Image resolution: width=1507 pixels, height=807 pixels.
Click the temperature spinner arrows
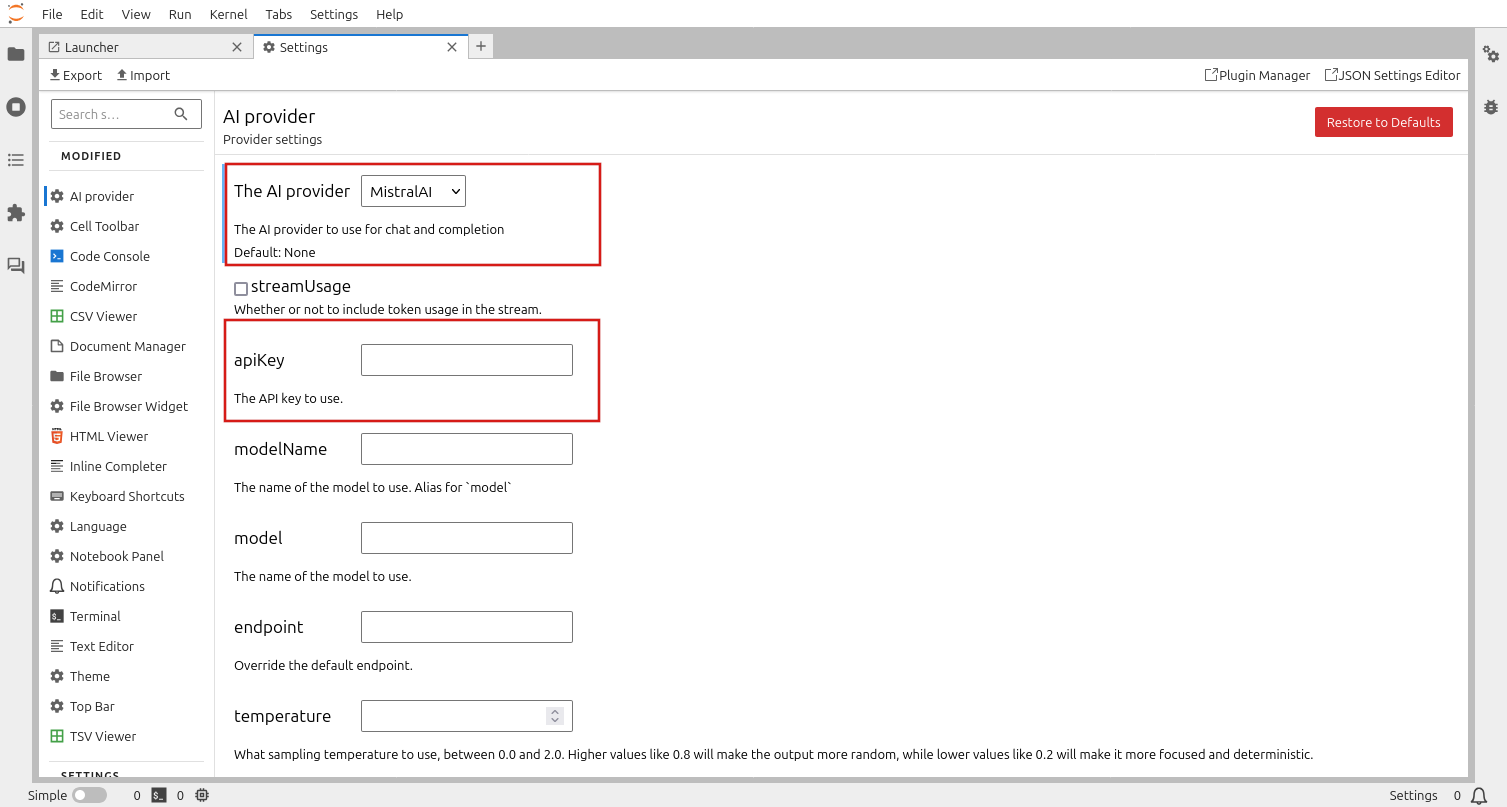555,716
